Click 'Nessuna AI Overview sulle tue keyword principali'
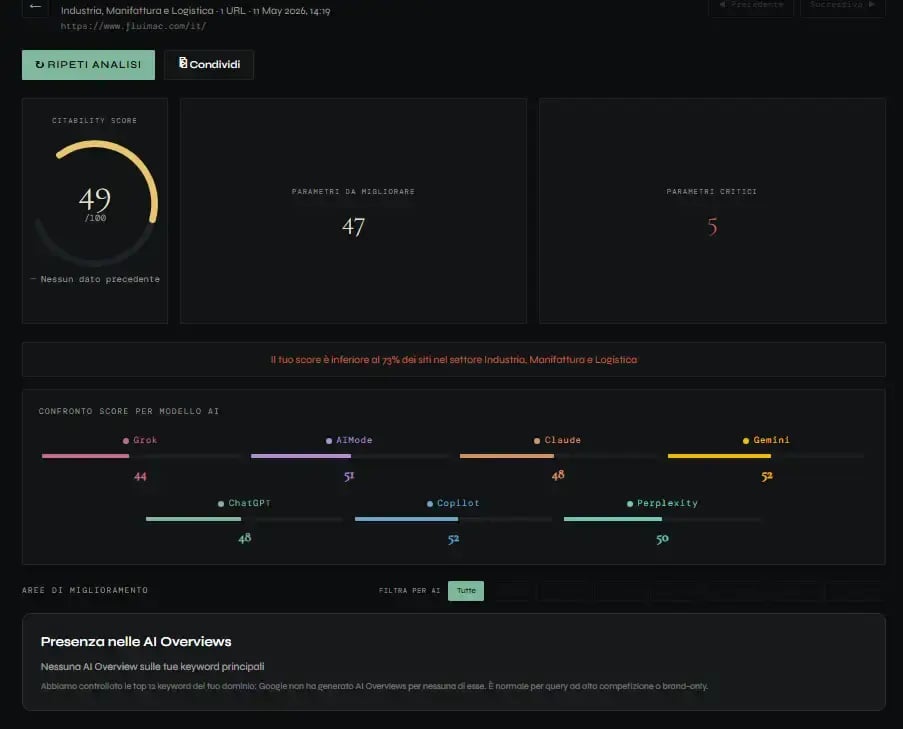Image resolution: width=903 pixels, height=729 pixels. tap(153, 666)
